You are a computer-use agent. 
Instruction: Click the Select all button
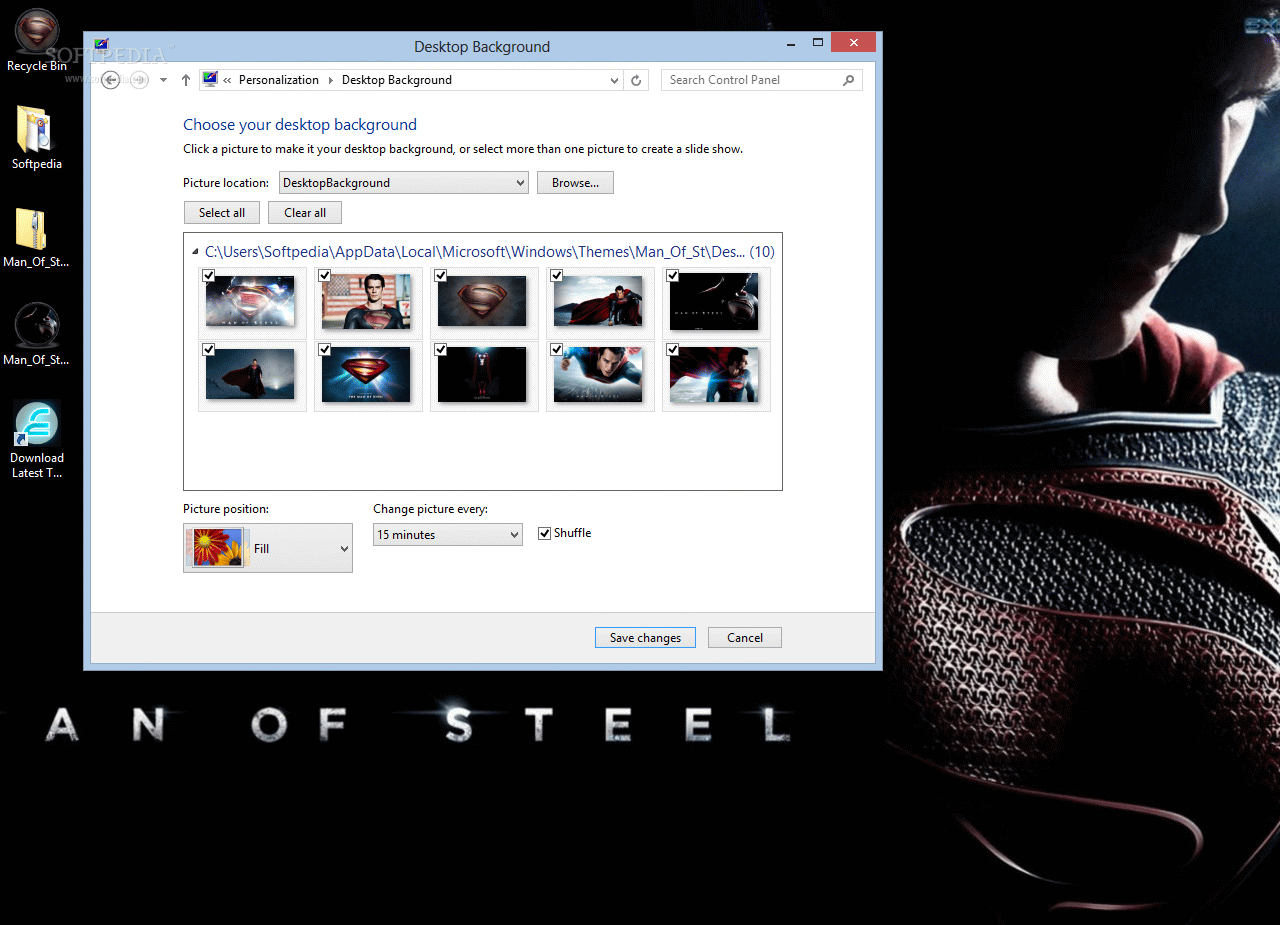point(222,213)
